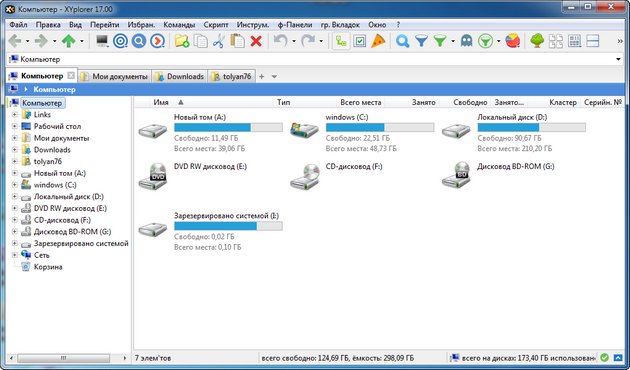
Task: Open the Избран. menu
Action: tap(141, 25)
